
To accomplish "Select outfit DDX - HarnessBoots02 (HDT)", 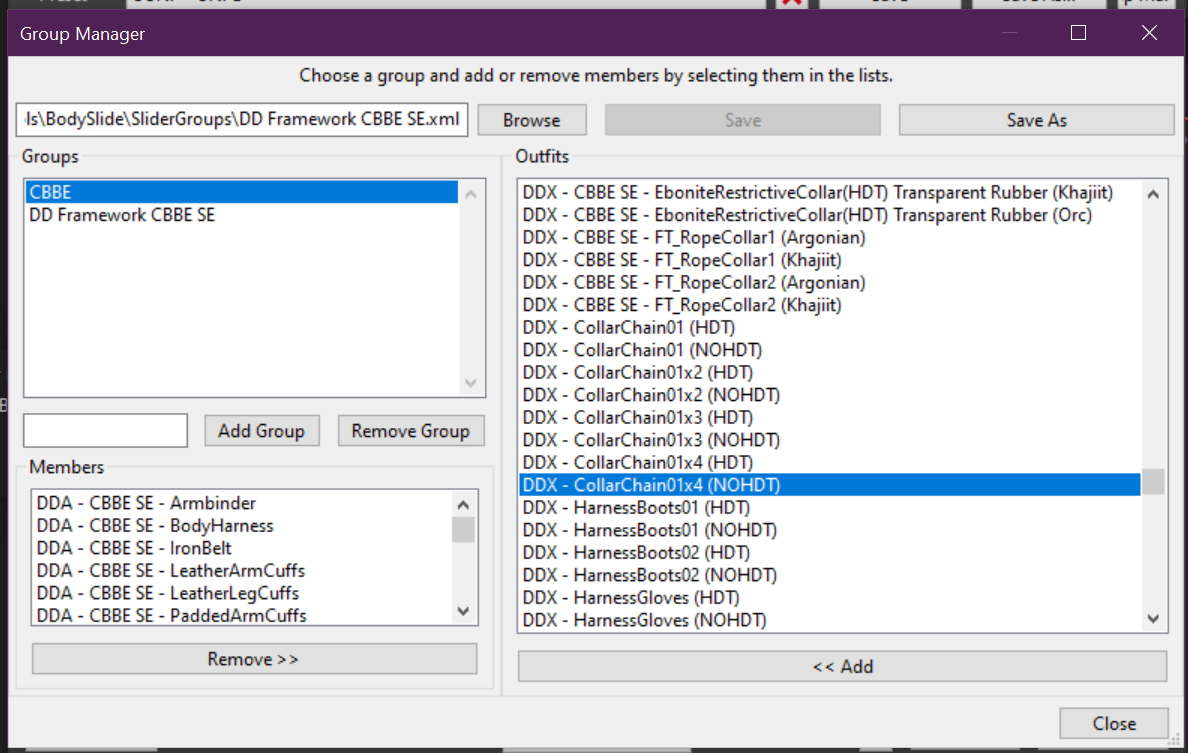I will click(x=830, y=552).
